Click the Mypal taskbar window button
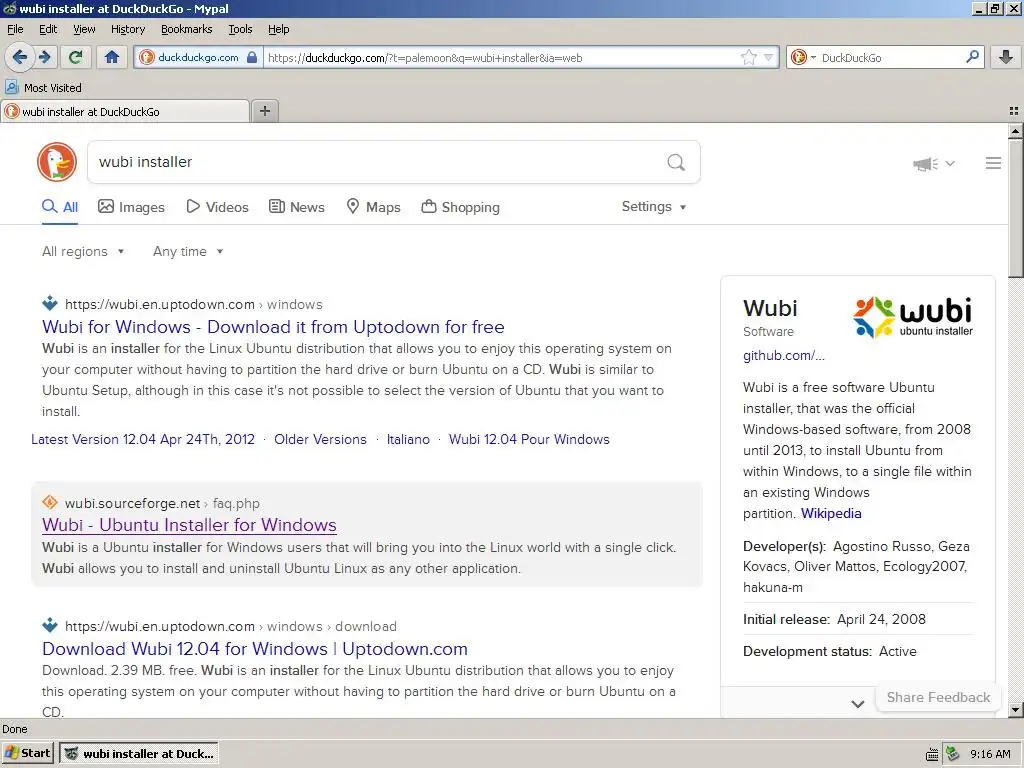Viewport: 1024px width, 768px height. tap(139, 753)
